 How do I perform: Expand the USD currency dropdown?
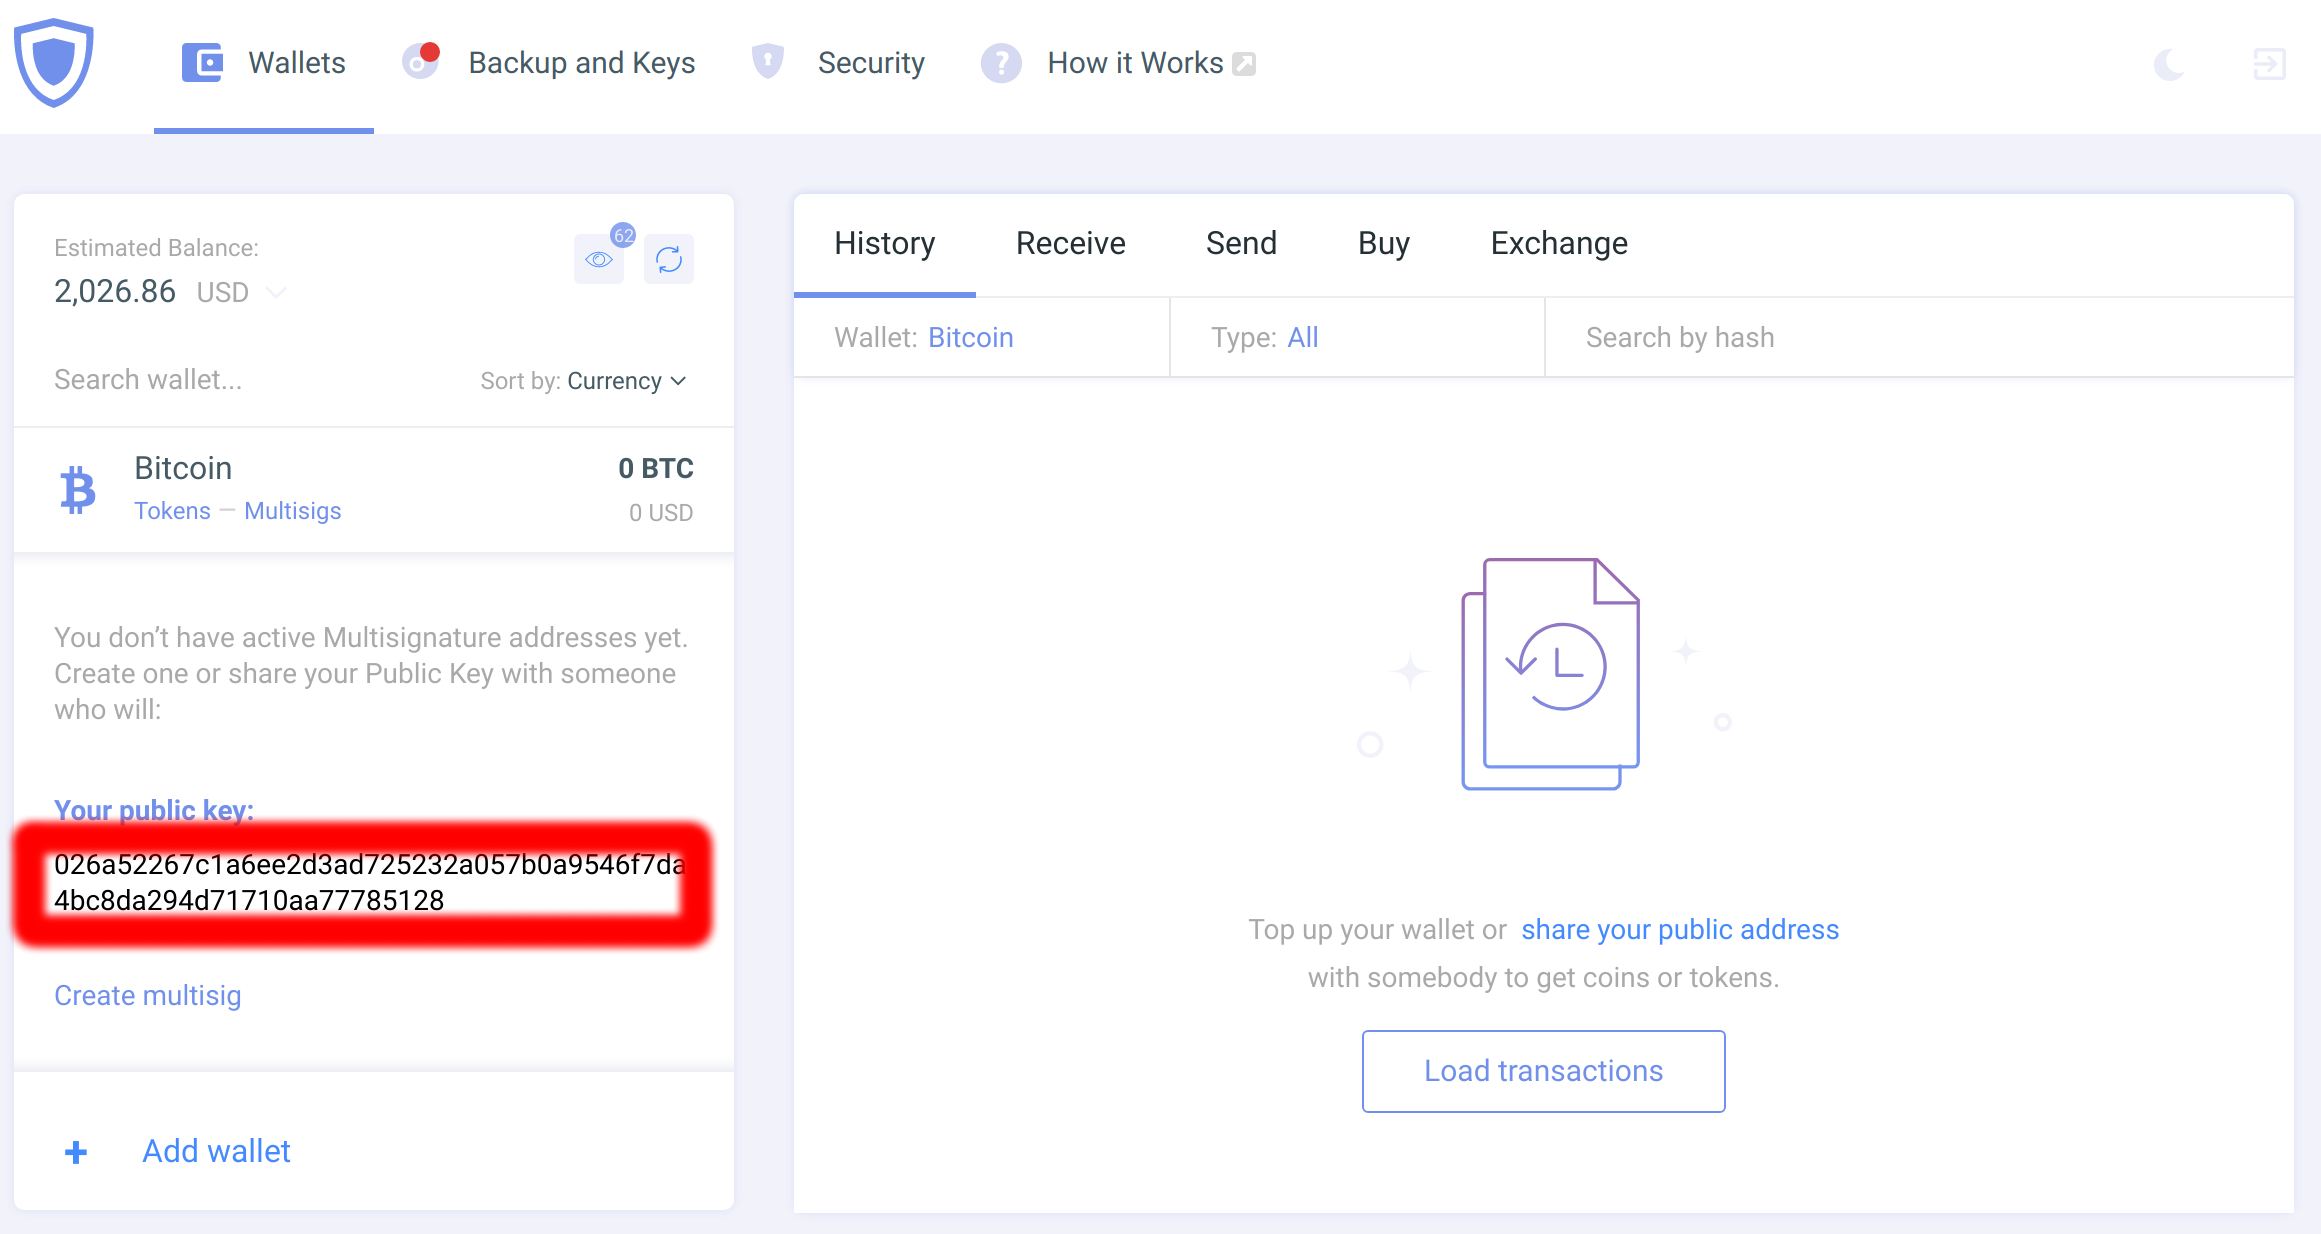[x=242, y=292]
